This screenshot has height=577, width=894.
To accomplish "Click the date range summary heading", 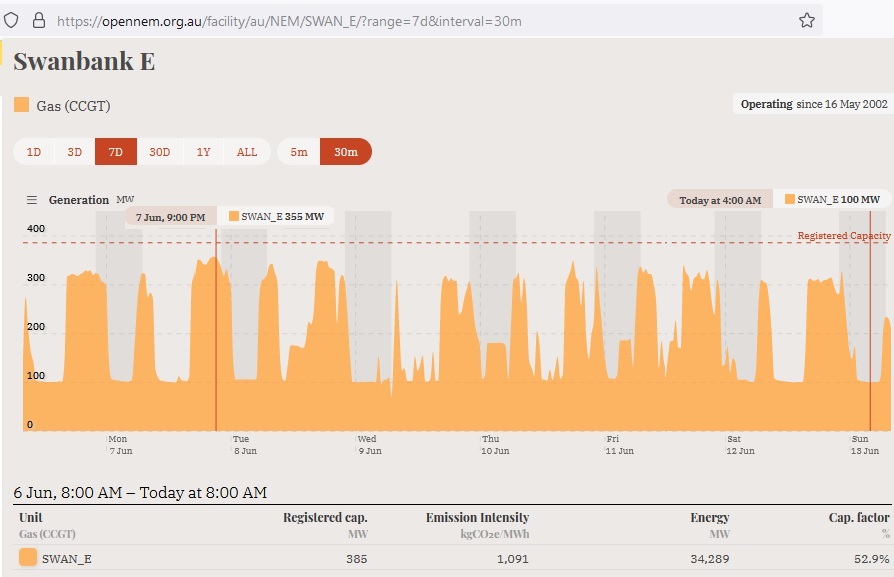I will (x=140, y=493).
